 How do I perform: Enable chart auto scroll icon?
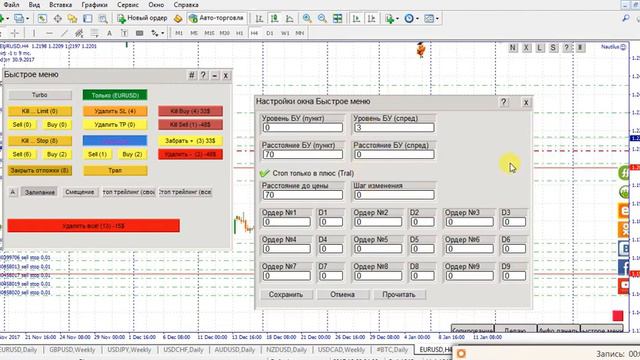pos(356,18)
